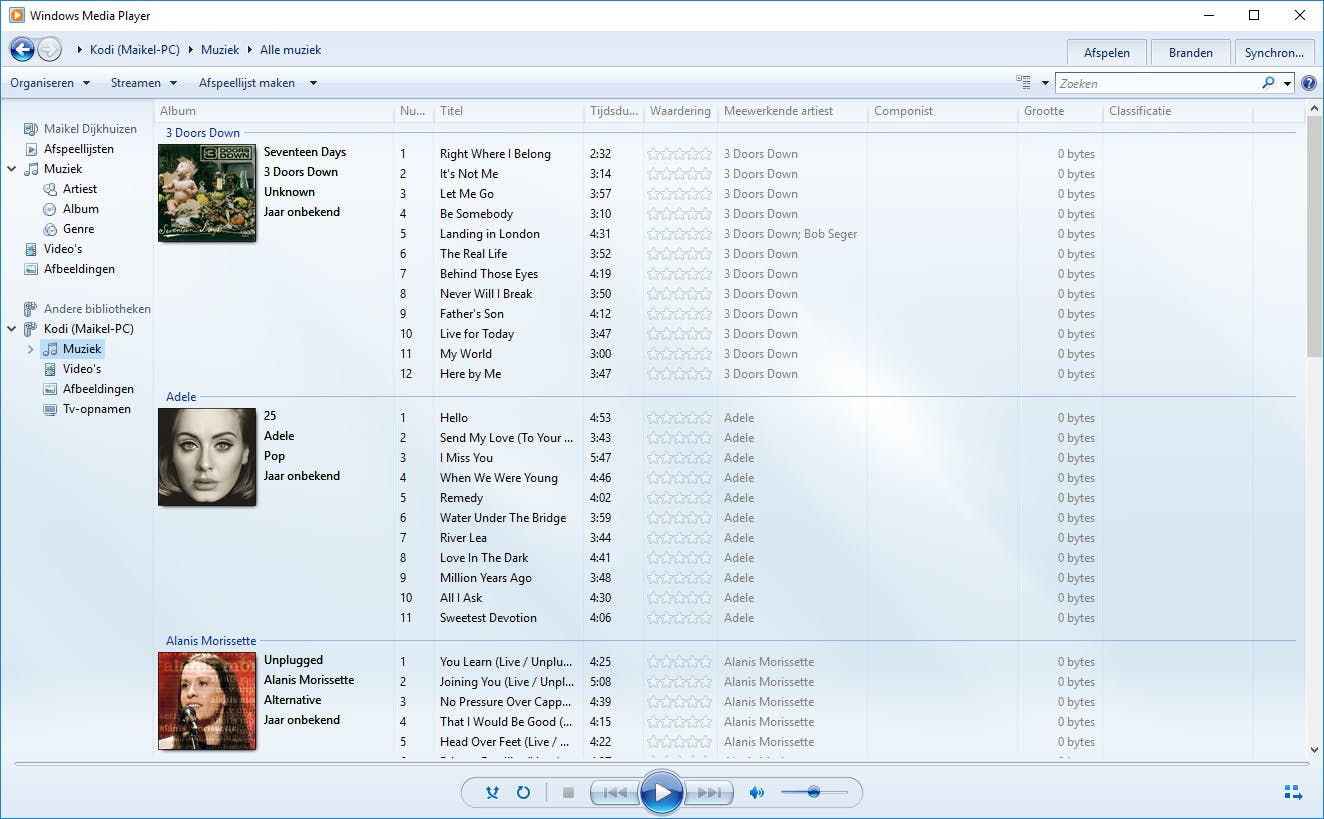Adjust the volume slider

pos(814,792)
